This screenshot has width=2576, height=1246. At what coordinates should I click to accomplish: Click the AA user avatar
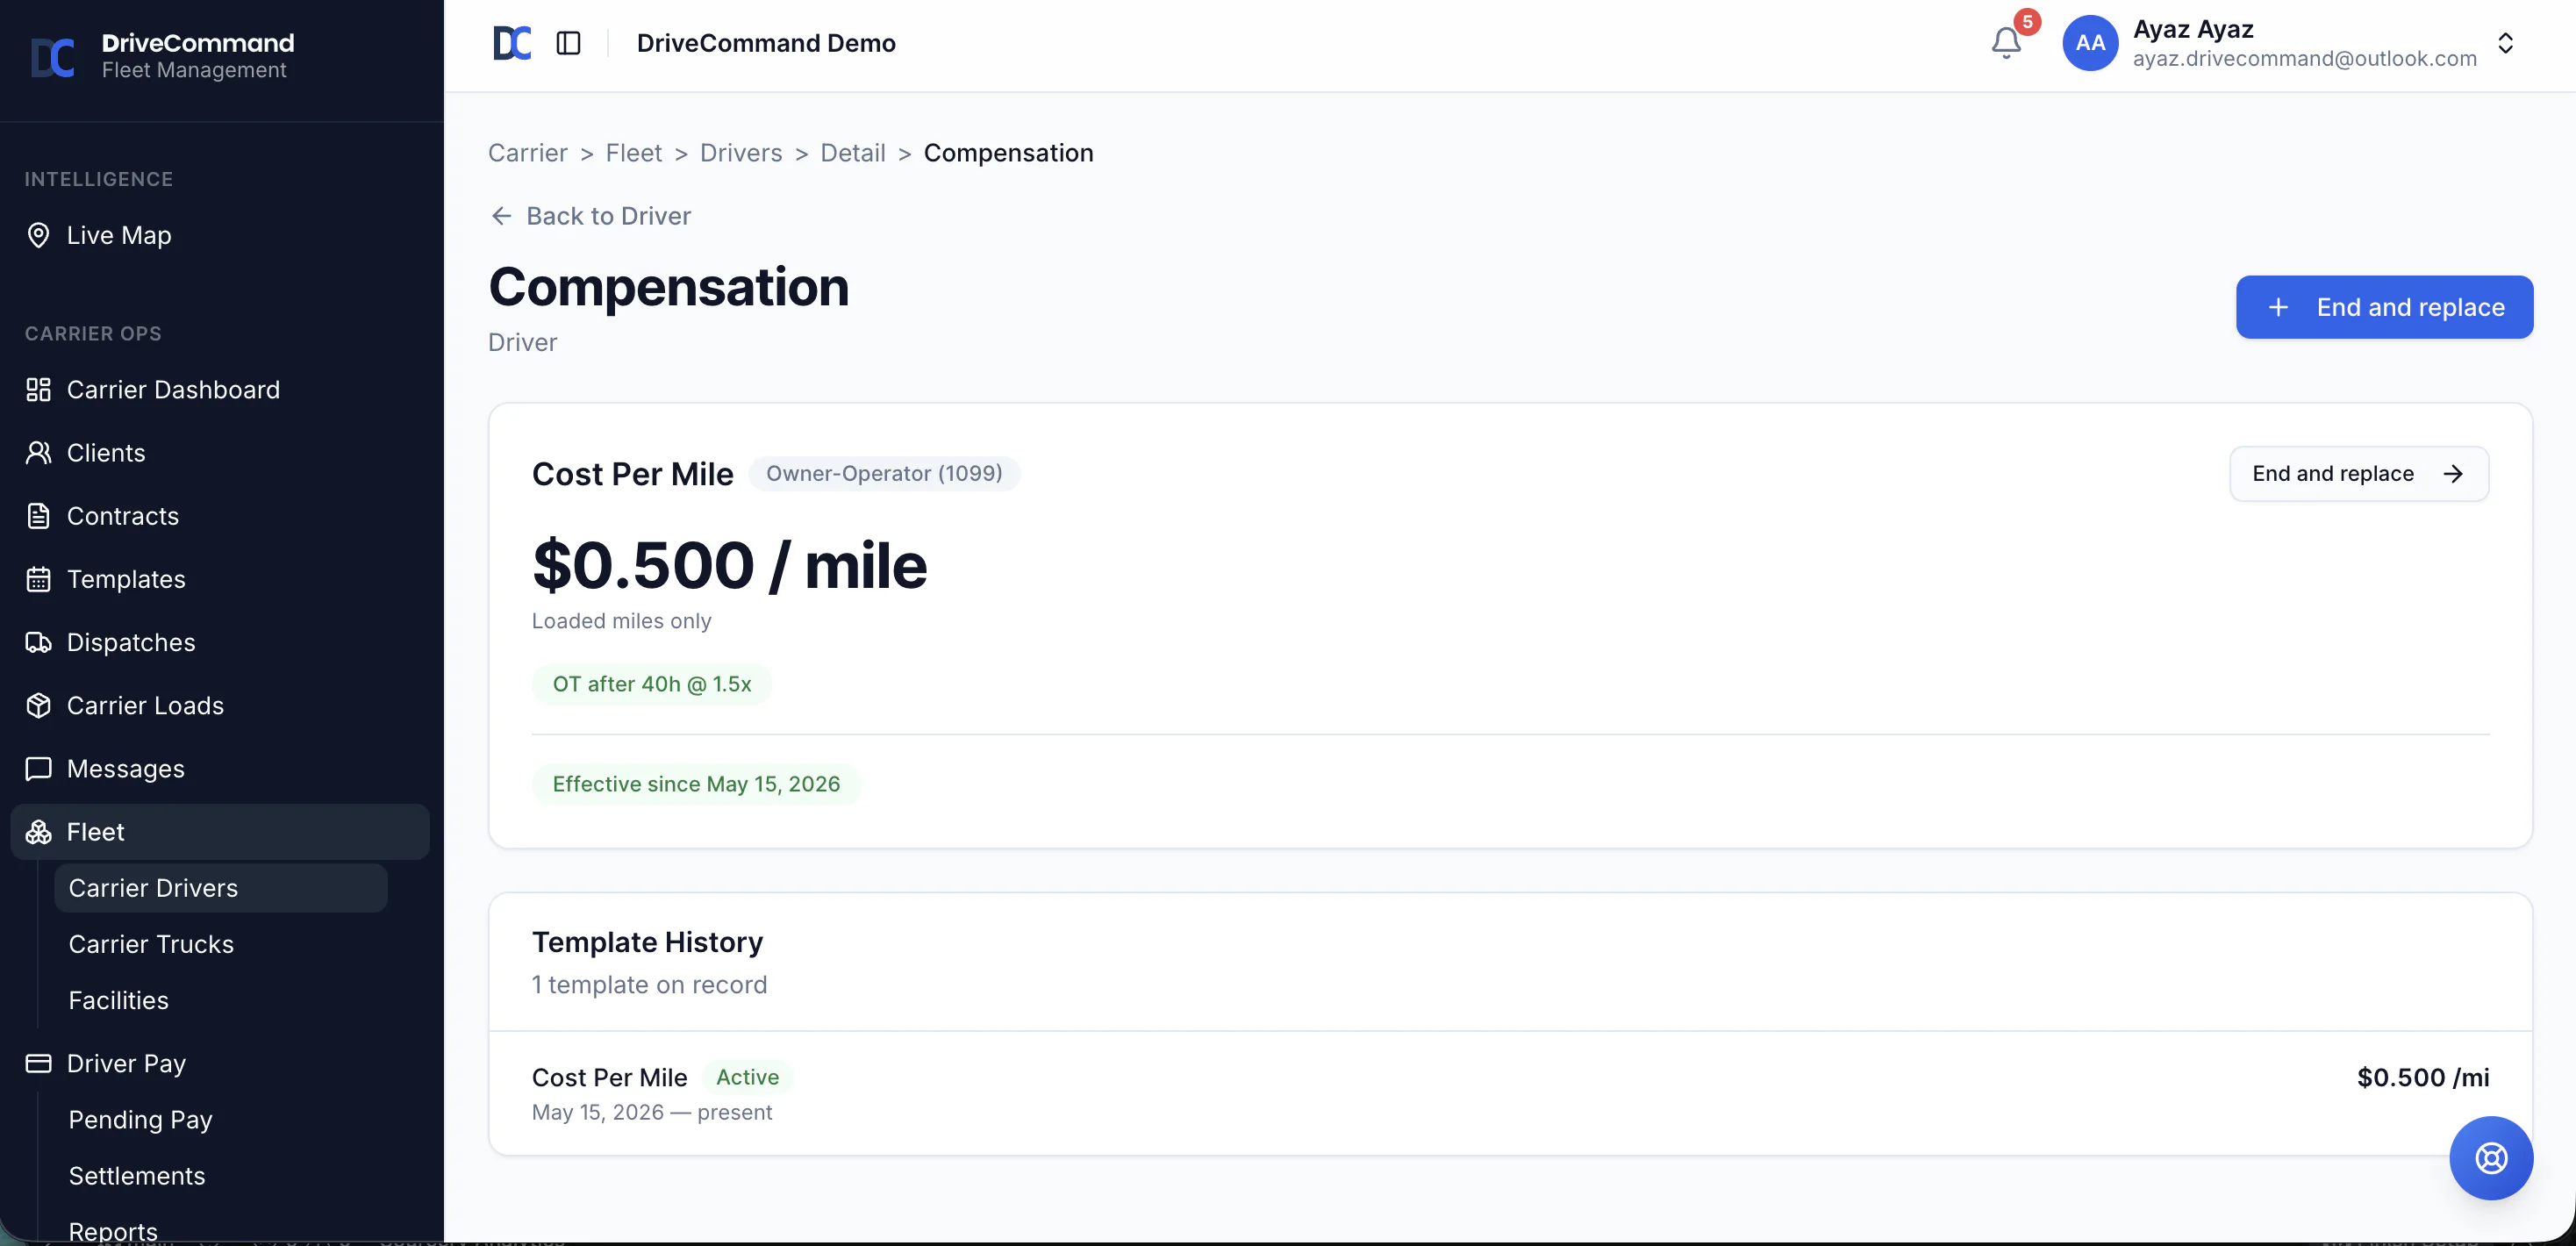pyautogui.click(x=2089, y=43)
